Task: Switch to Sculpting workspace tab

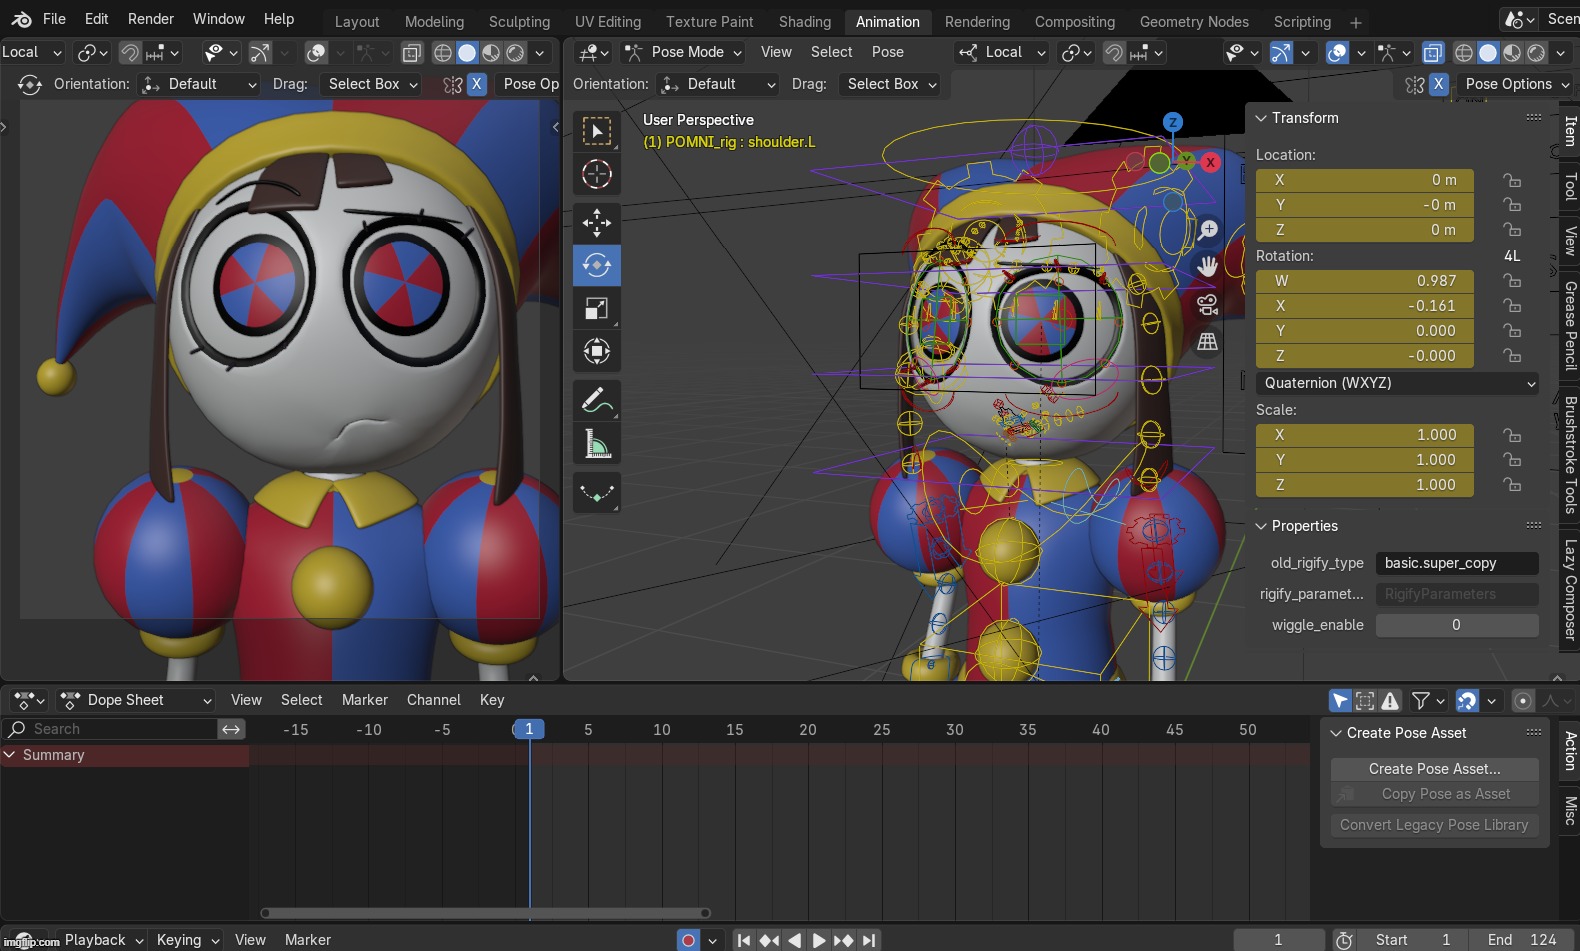Action: (519, 21)
